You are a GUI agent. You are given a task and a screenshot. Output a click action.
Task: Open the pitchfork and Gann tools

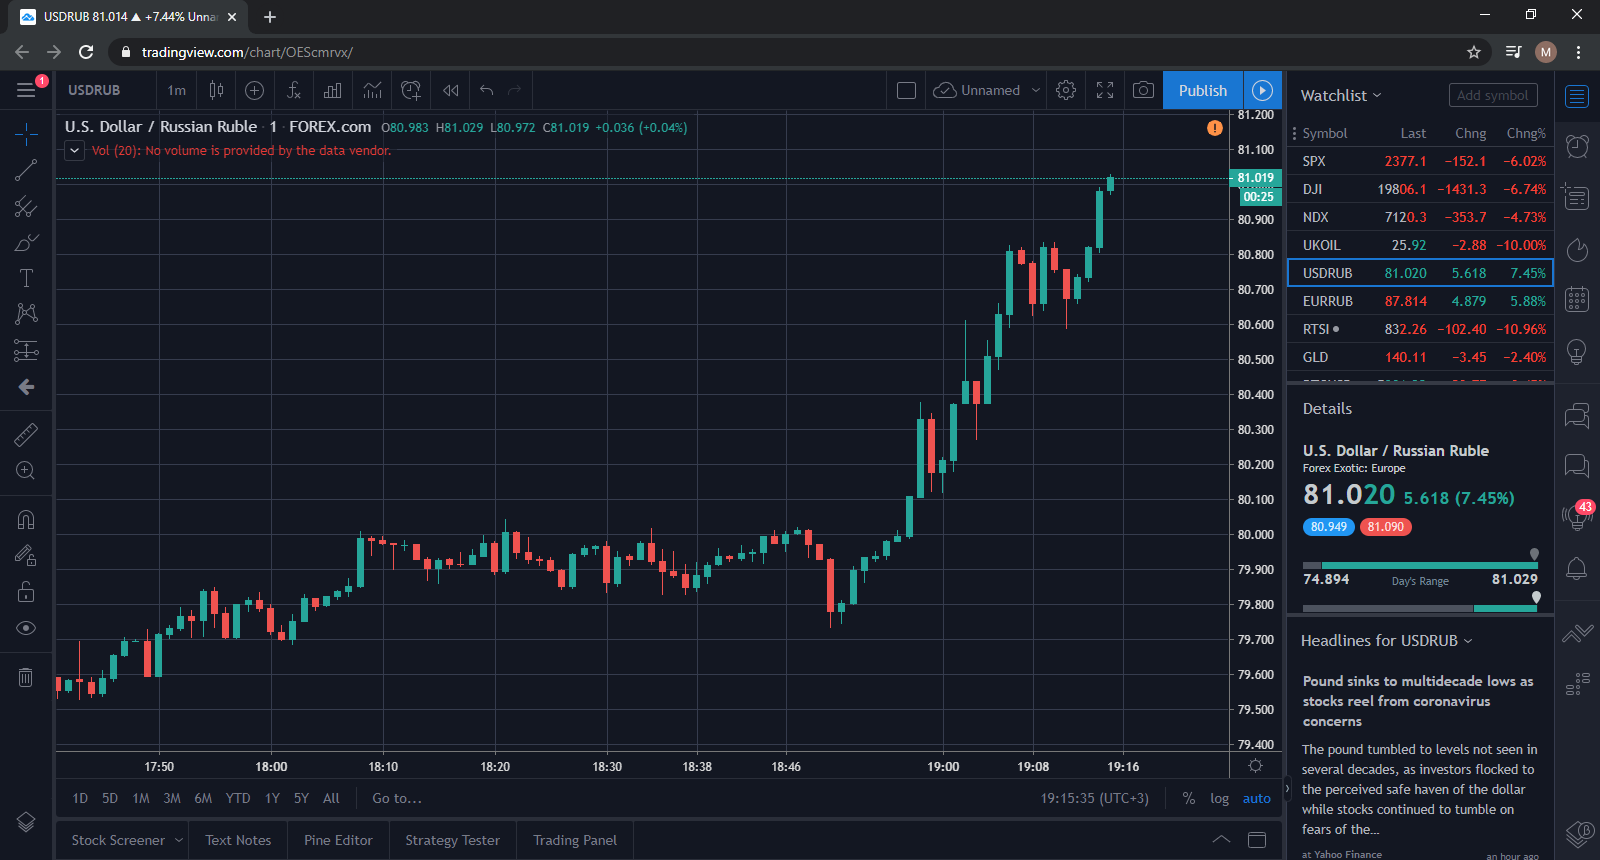tap(26, 207)
